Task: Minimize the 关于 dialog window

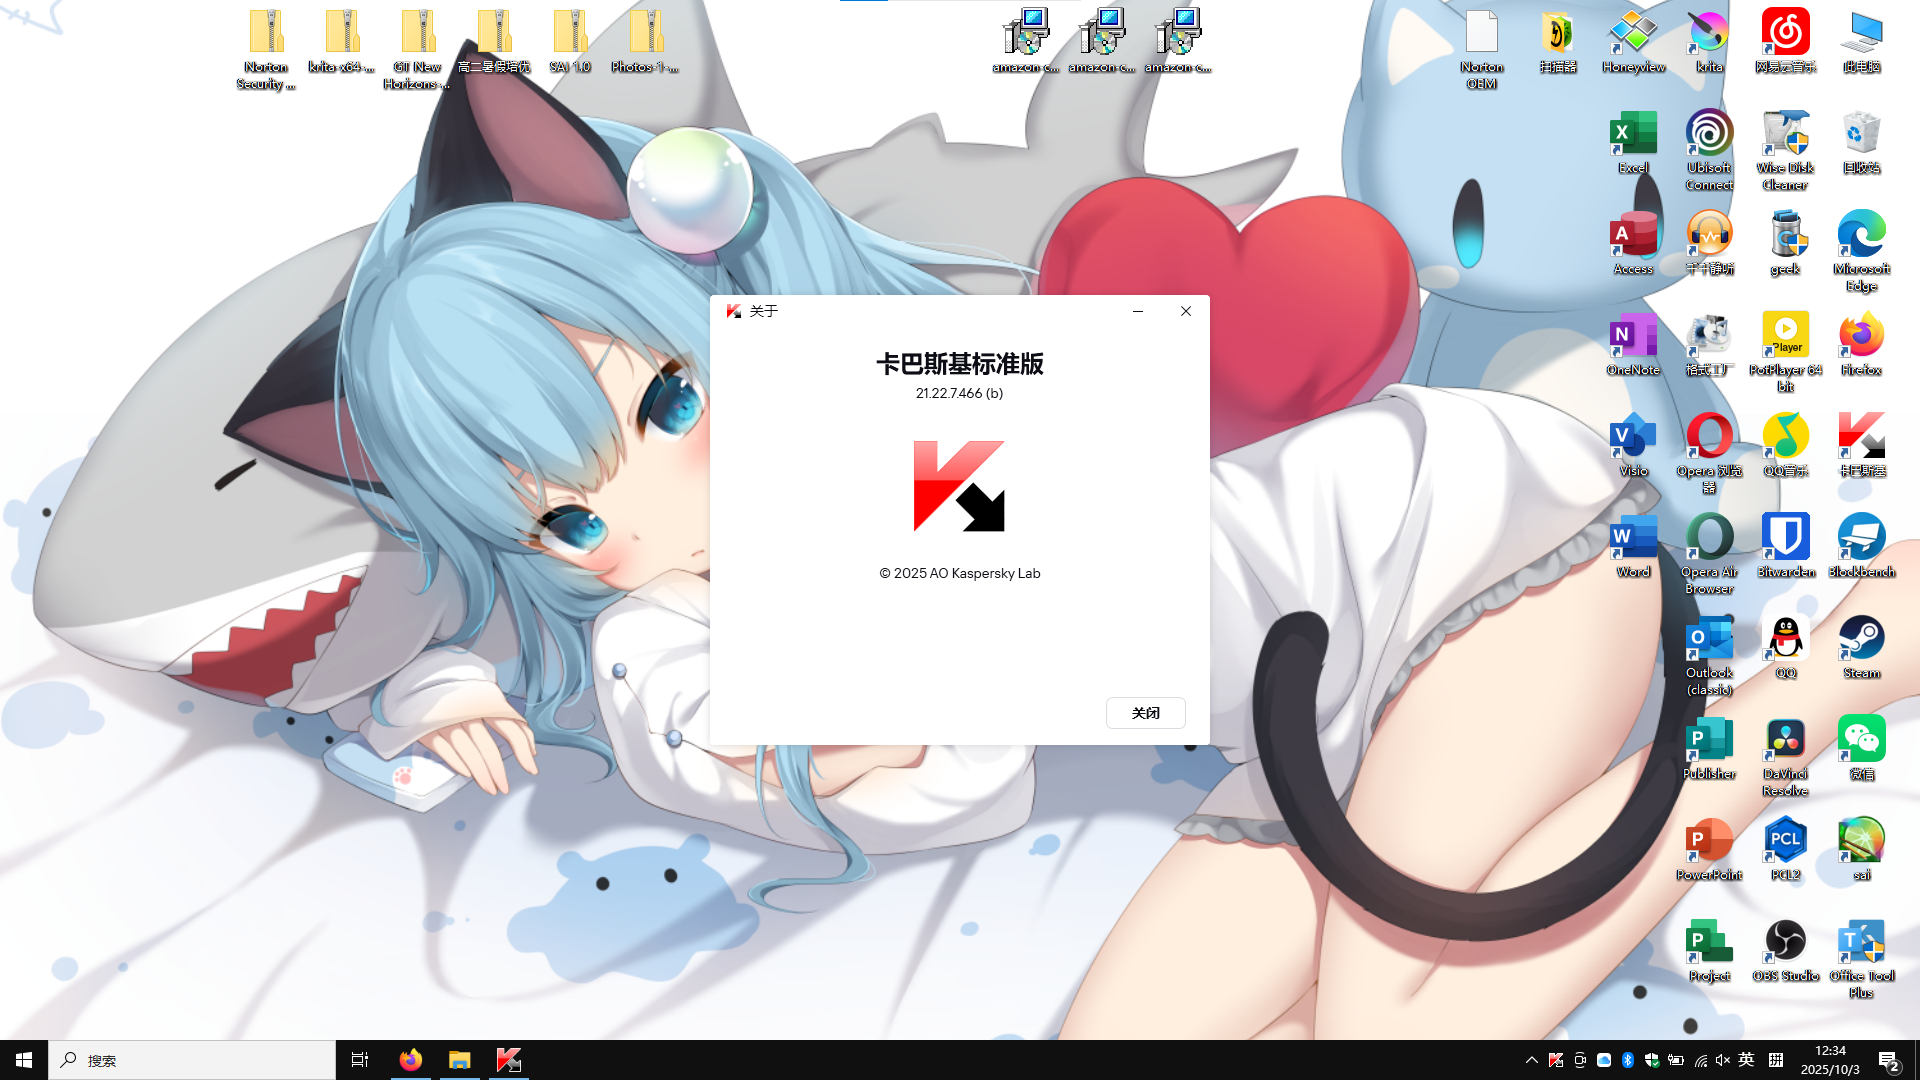Action: [1137, 311]
